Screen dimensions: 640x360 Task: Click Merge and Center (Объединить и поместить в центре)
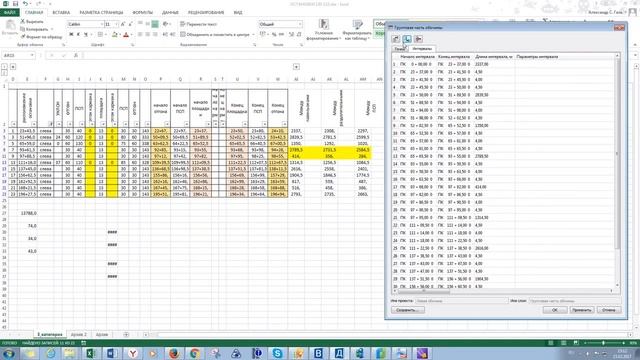tap(215, 35)
